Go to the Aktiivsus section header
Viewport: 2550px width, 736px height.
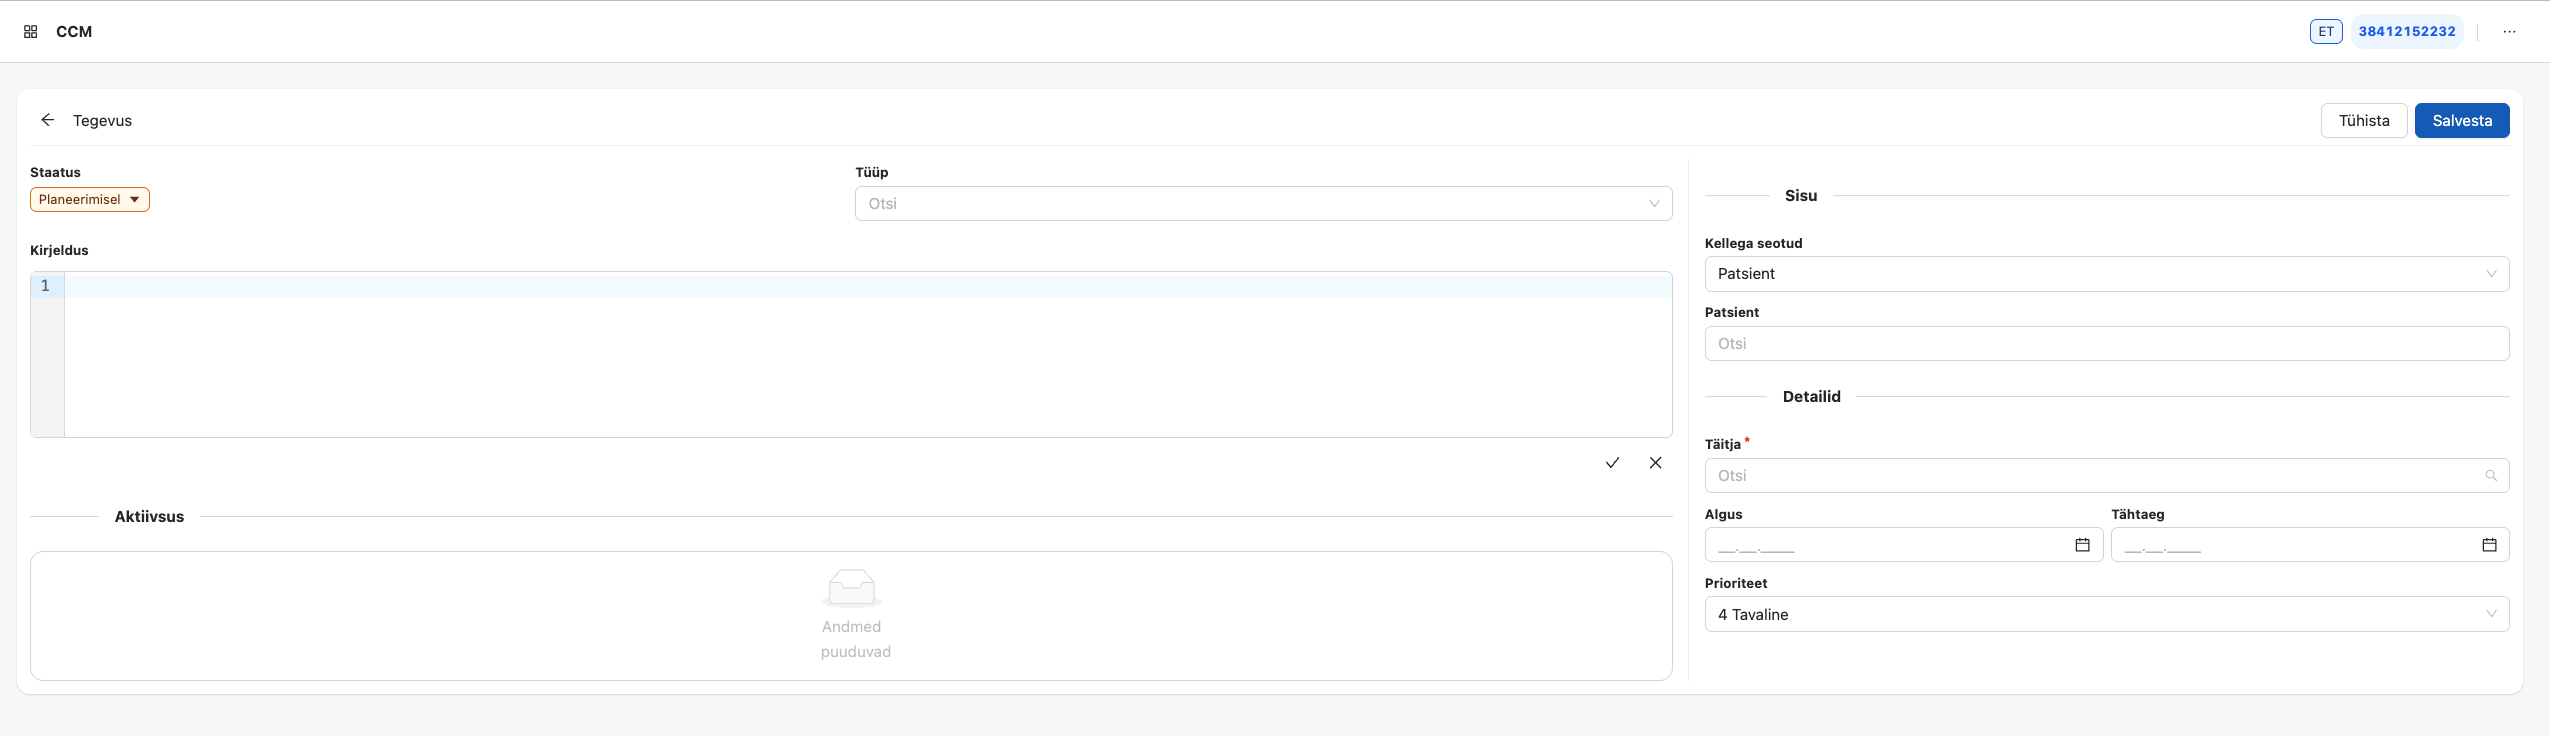pyautogui.click(x=150, y=516)
